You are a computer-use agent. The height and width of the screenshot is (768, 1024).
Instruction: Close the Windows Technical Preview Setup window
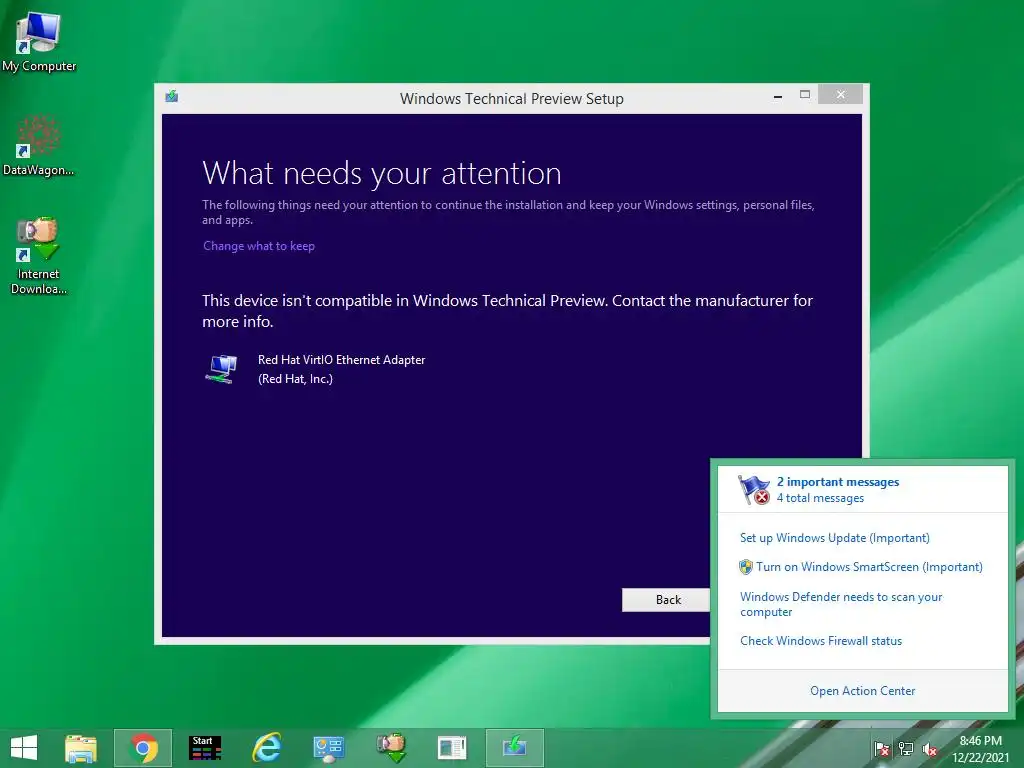coord(840,95)
